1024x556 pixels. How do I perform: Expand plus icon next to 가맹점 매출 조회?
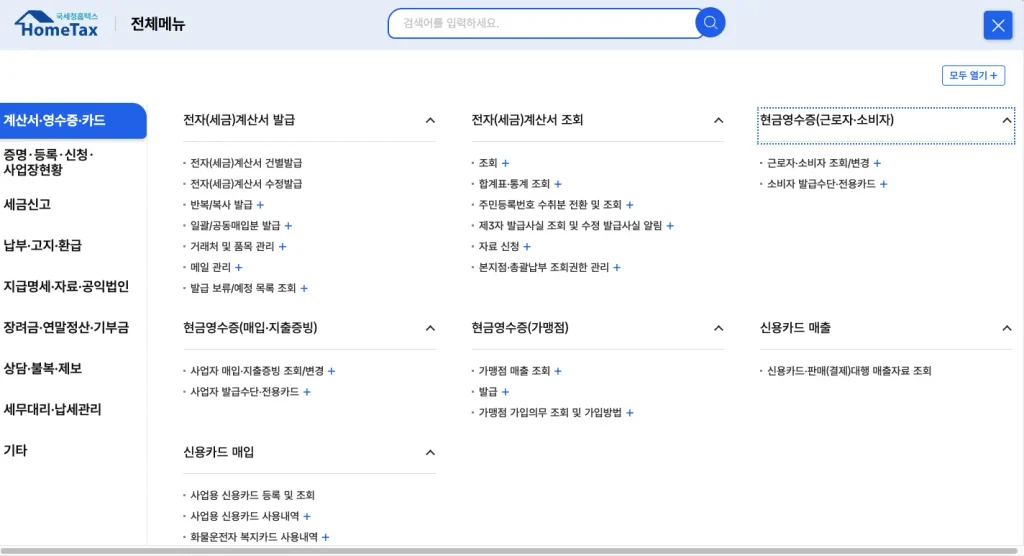[x=558, y=370]
